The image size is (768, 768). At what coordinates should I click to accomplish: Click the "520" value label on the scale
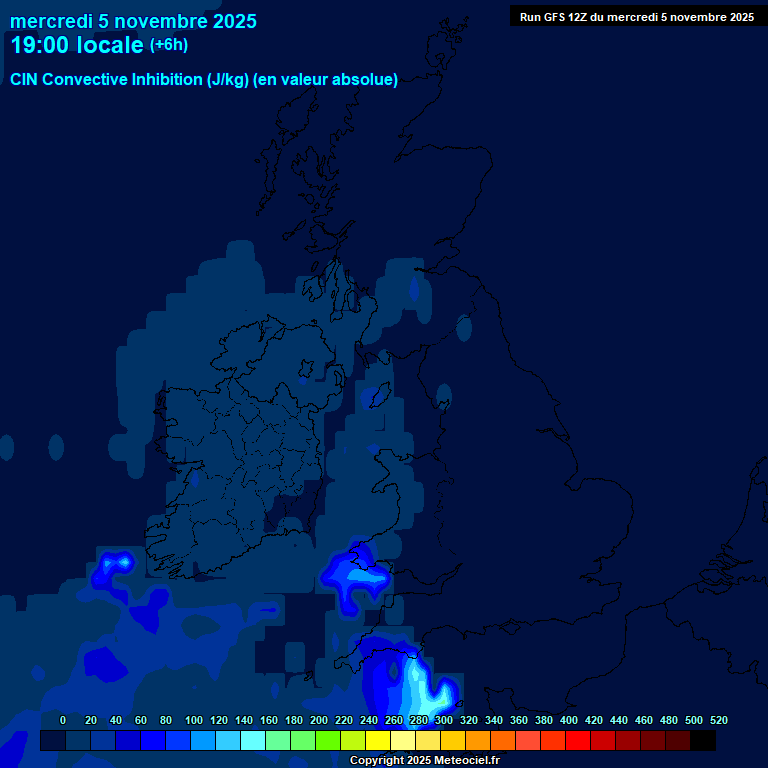tap(718, 720)
